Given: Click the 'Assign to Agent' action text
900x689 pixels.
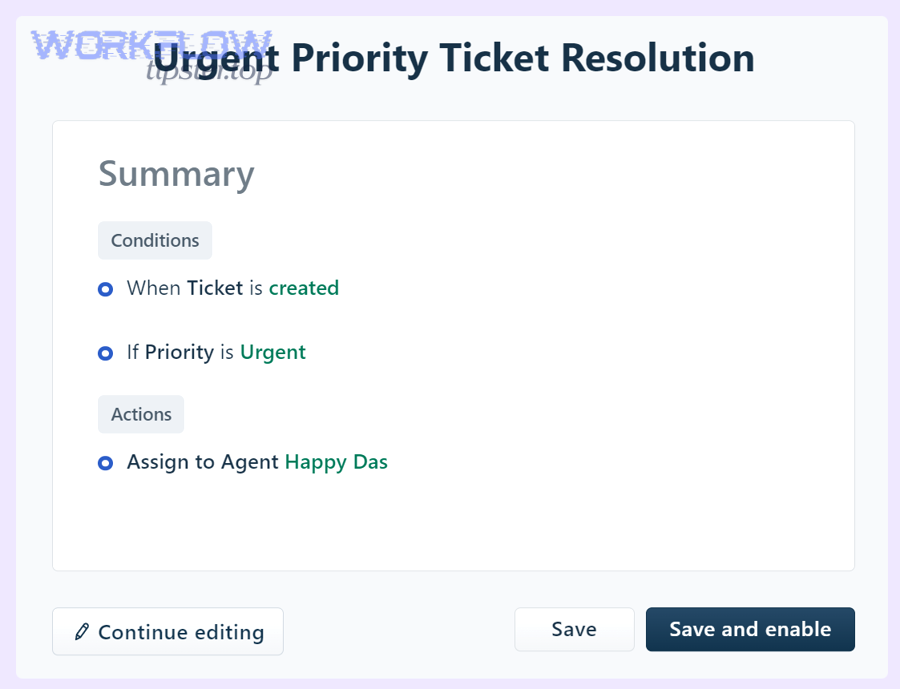Looking at the screenshot, I should 202,462.
